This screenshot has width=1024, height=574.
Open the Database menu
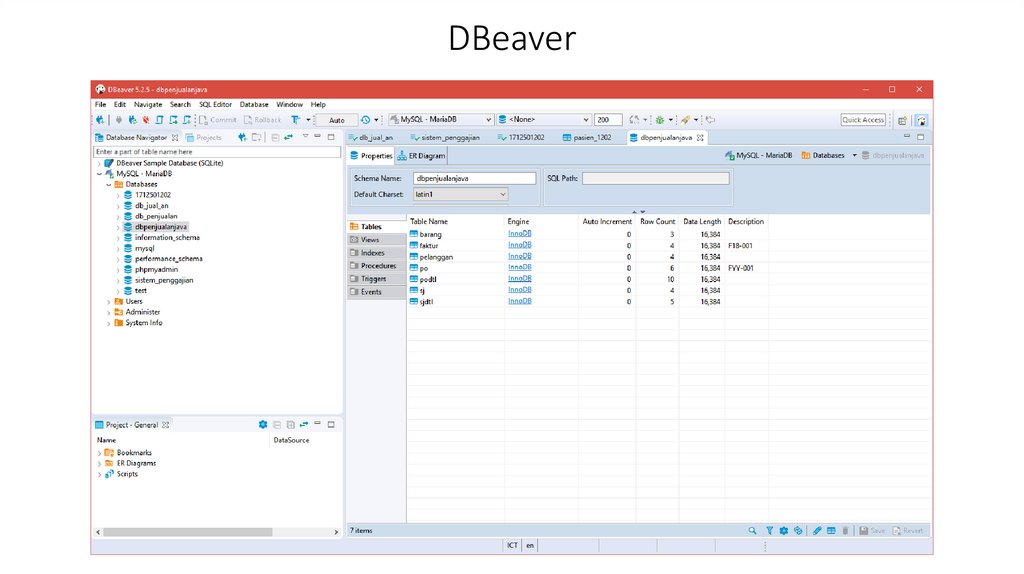point(254,104)
